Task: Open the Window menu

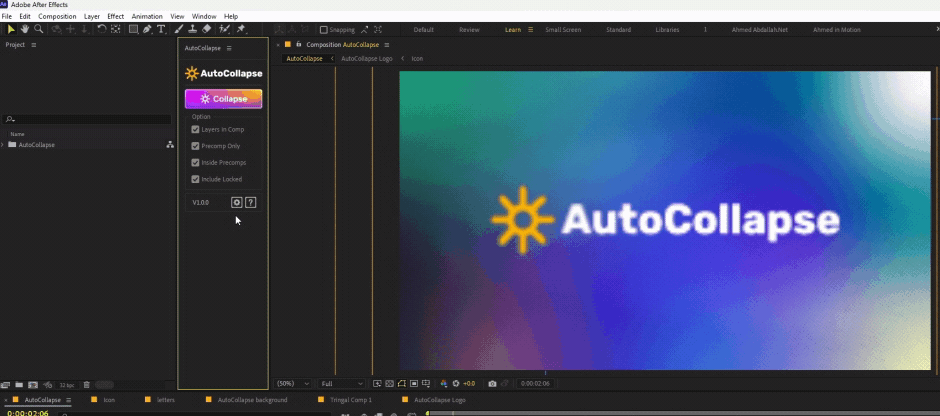Action: coord(204,16)
